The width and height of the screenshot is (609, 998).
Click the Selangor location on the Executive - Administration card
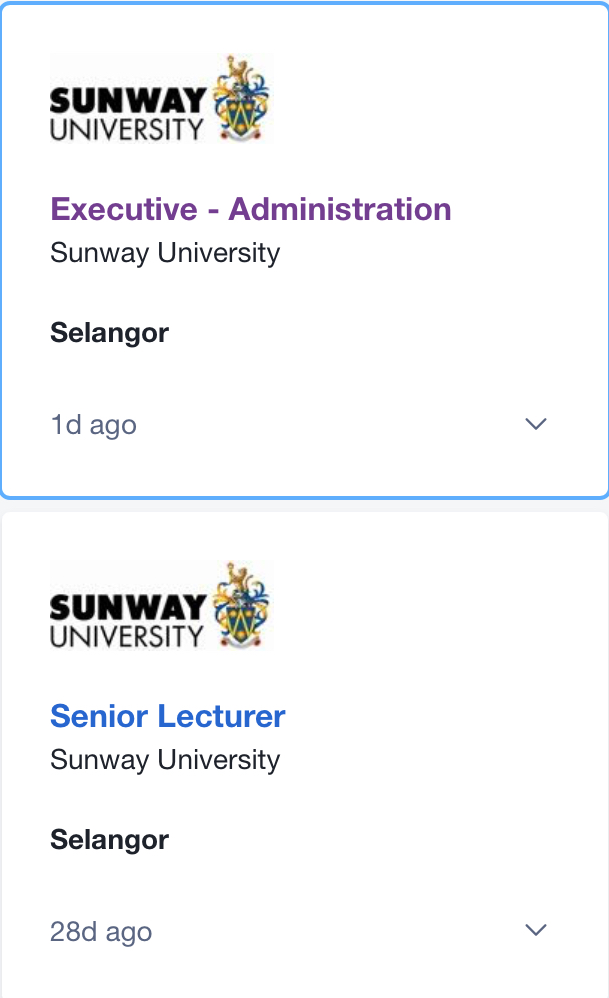pos(110,333)
